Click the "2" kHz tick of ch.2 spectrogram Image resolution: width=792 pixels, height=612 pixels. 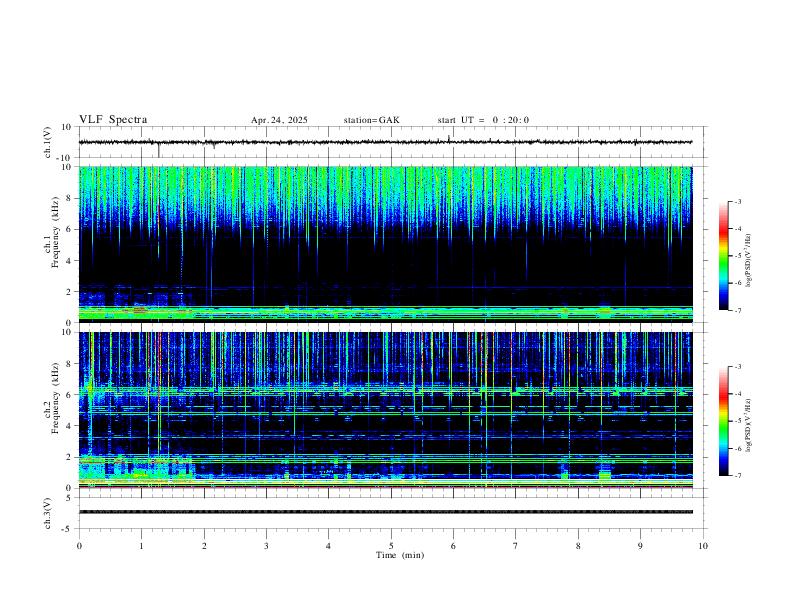tap(69, 457)
